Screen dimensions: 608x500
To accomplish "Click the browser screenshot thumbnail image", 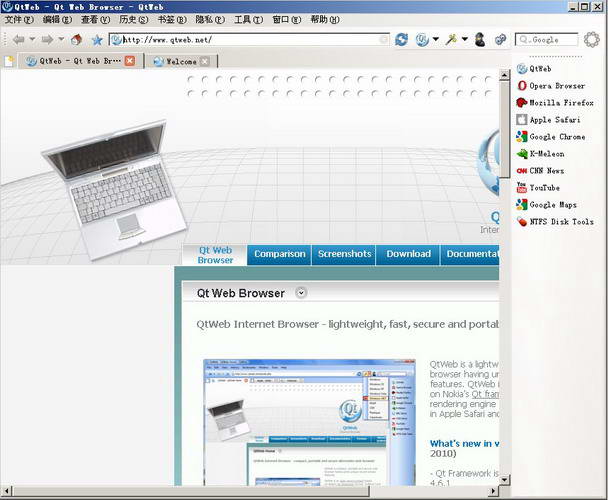I will (309, 422).
